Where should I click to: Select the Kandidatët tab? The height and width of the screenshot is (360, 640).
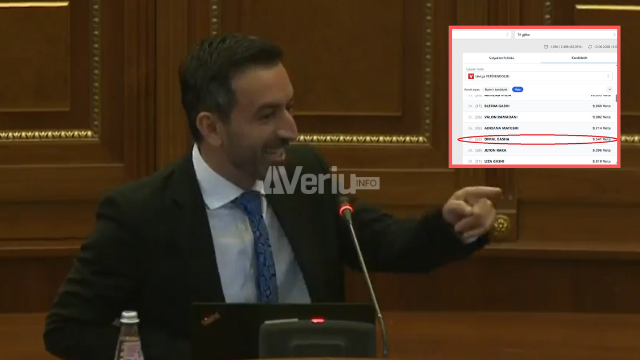tap(579, 58)
